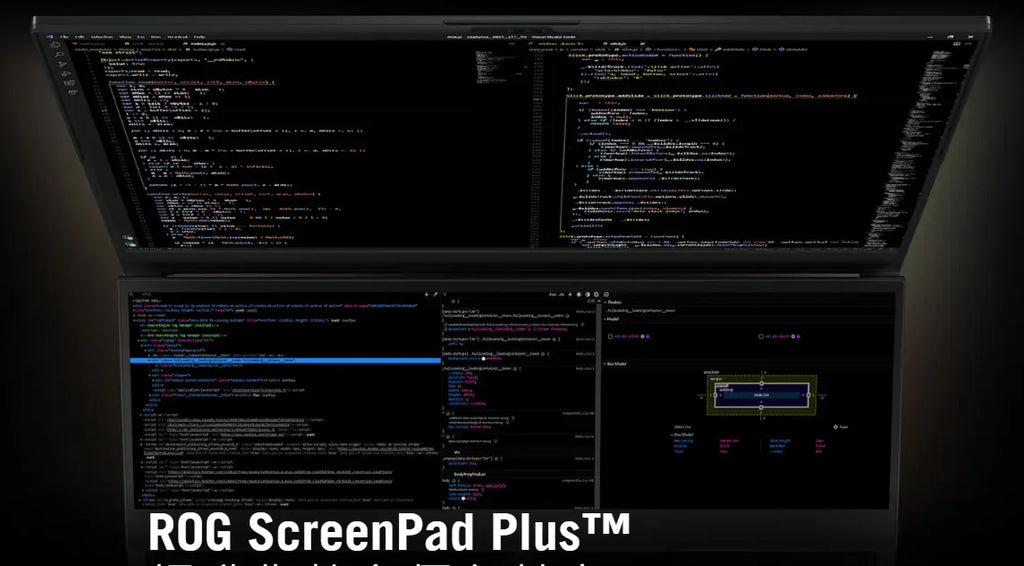Add a new rule with the rules plus icon
Viewport: 1024px width, 566px height.
[x=570, y=294]
